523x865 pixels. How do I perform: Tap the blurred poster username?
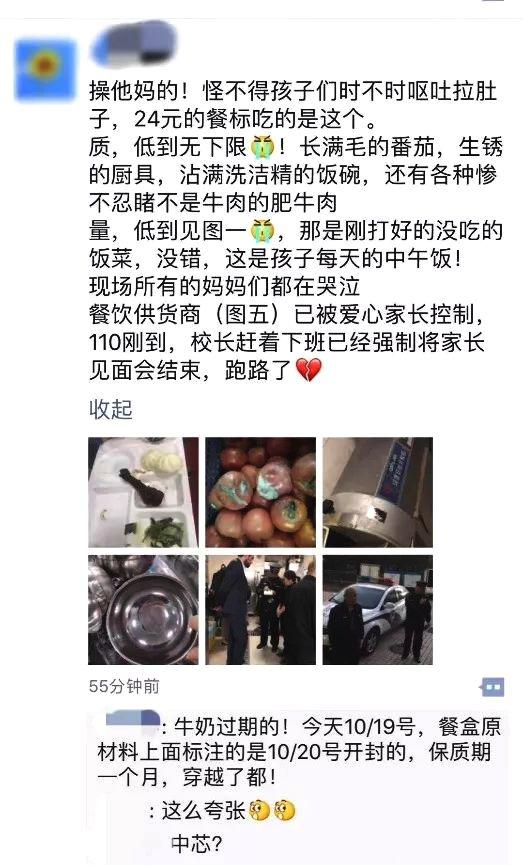[x=134, y=43]
